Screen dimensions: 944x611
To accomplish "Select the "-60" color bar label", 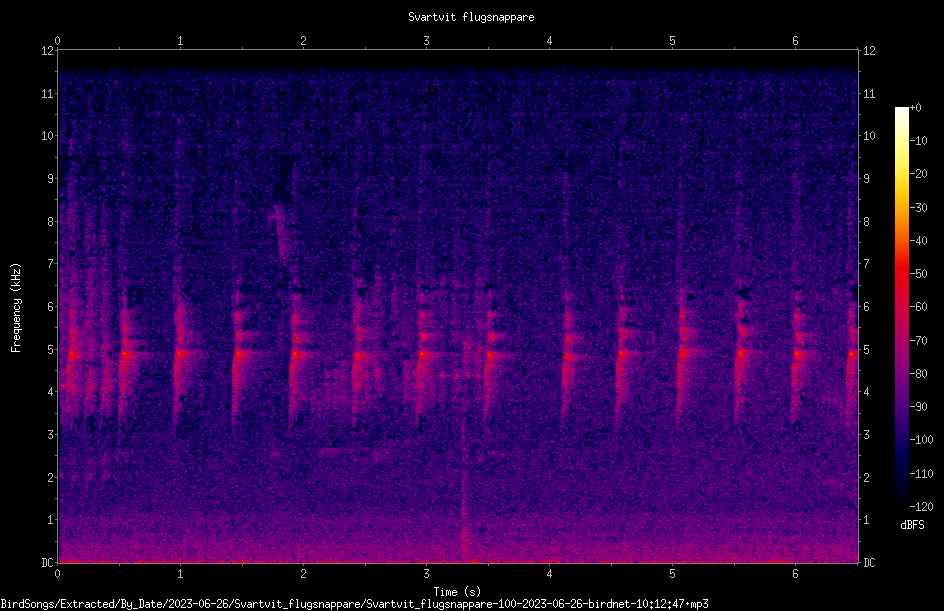I will 919,307.
